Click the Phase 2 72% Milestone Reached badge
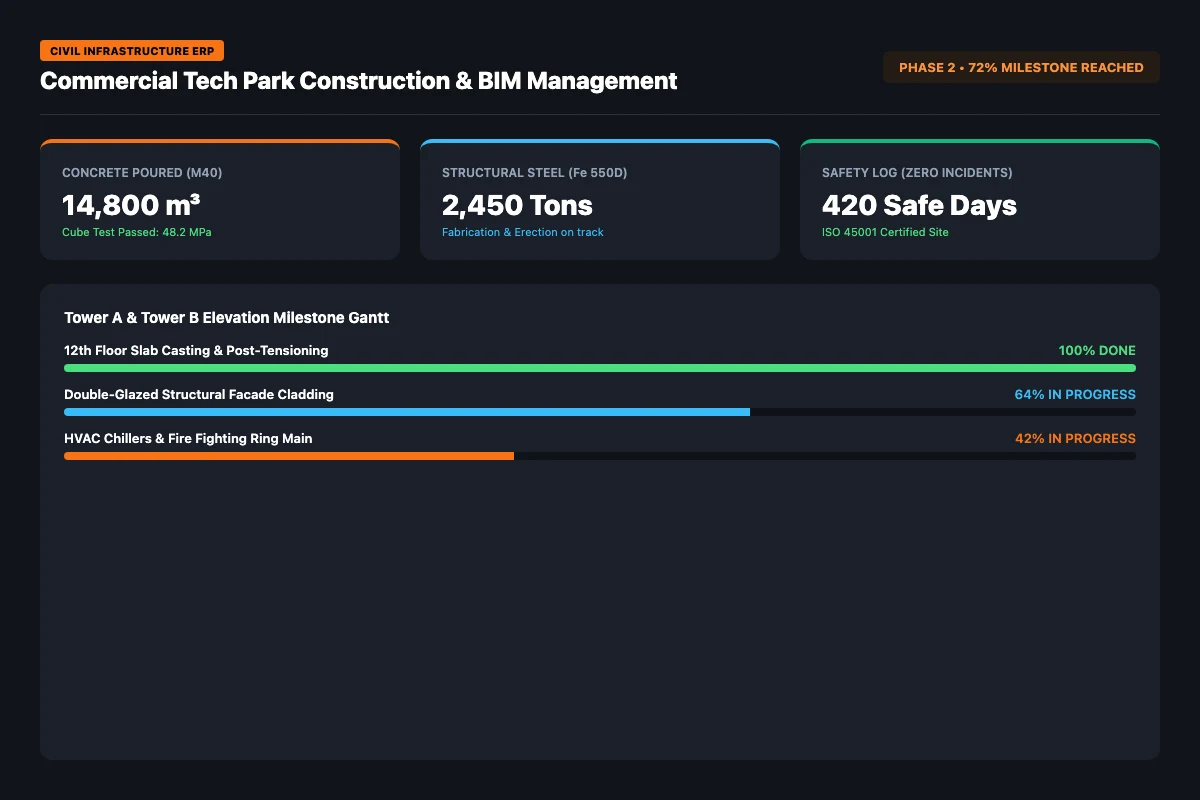The width and height of the screenshot is (1200, 800). 1021,67
